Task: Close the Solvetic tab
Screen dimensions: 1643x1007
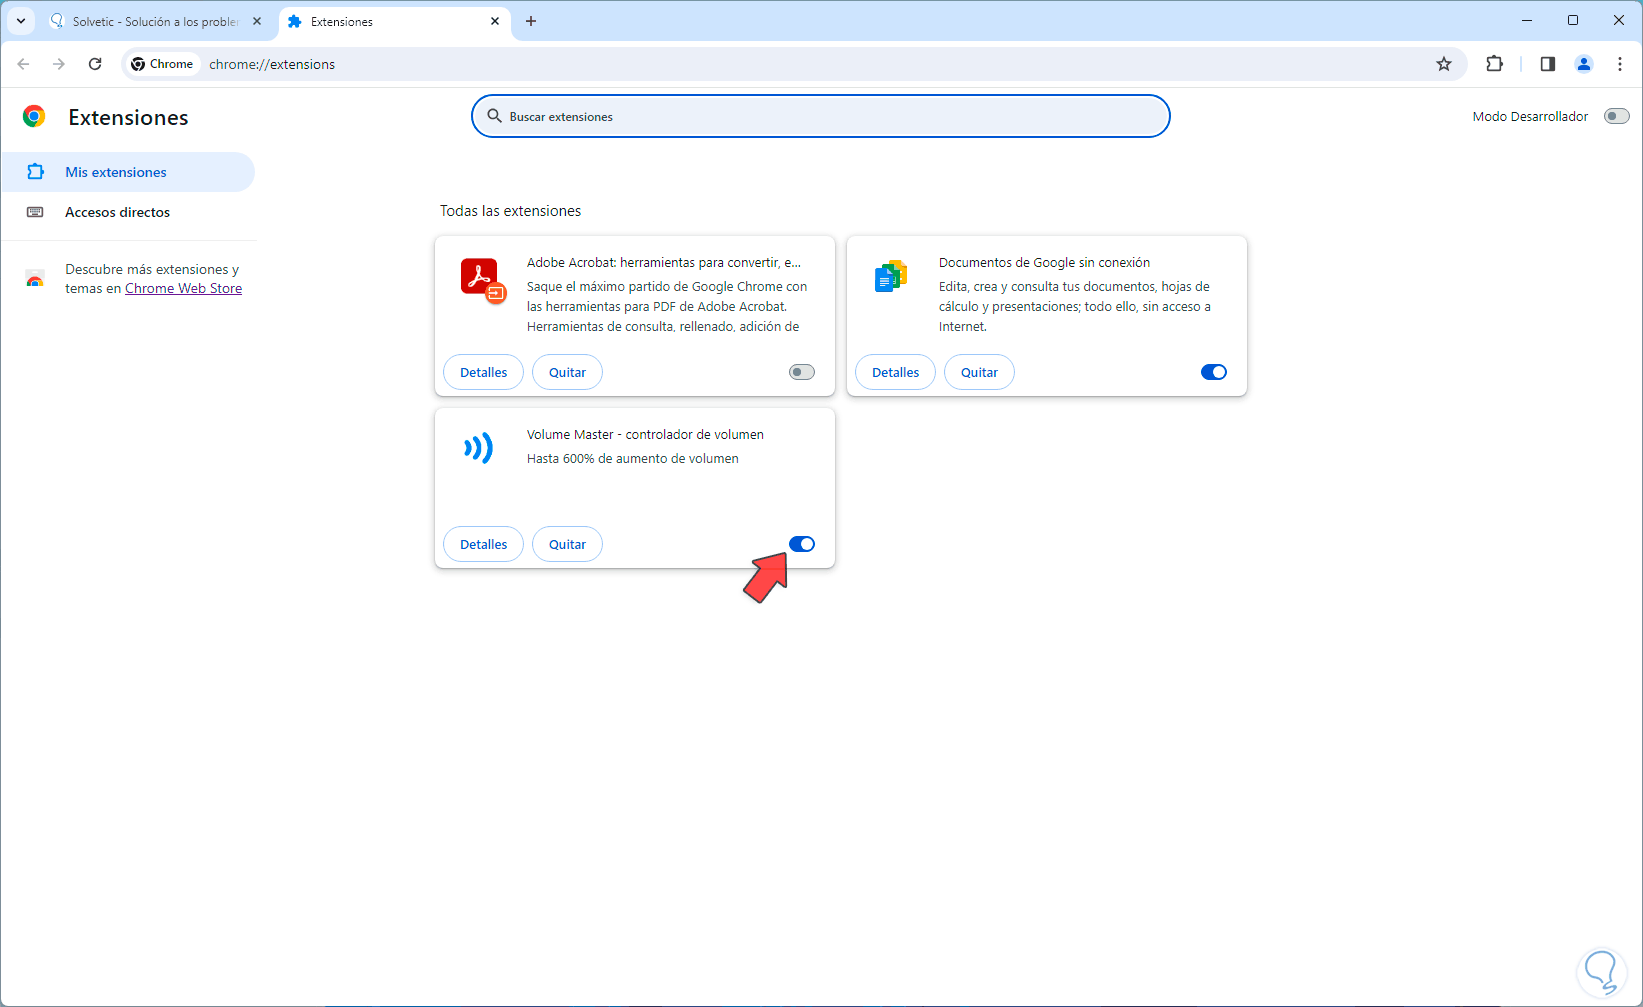Action: tap(257, 21)
